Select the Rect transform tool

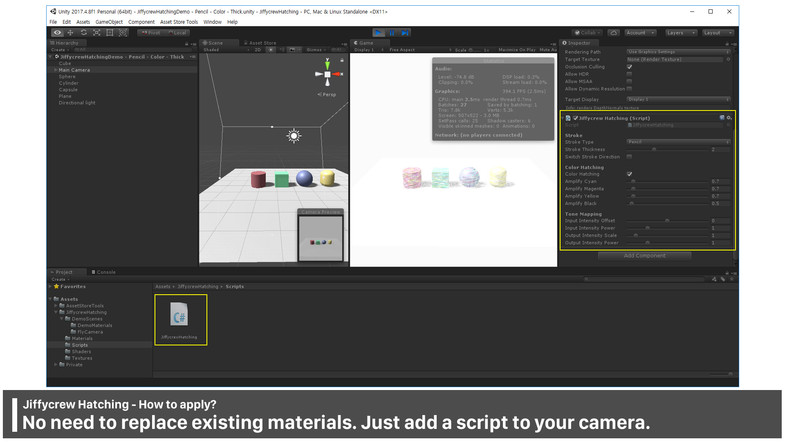110,33
